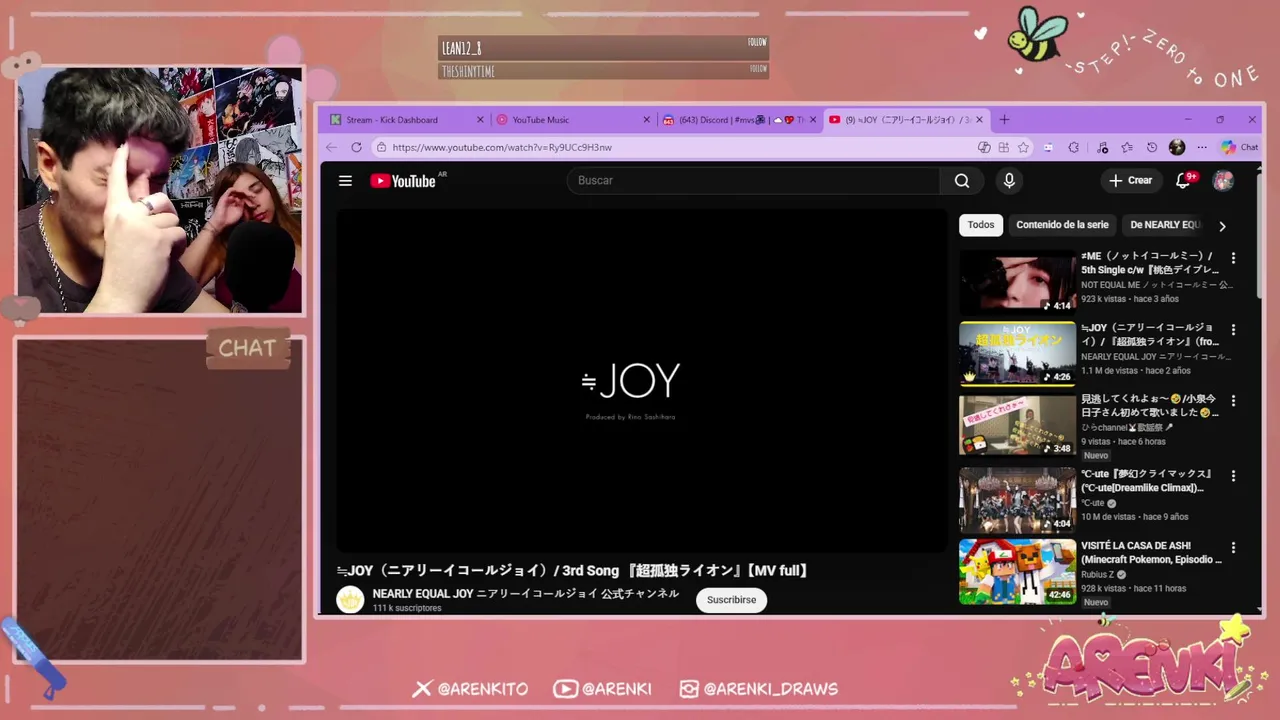The image size is (1280, 720).
Task: Open the ≠ME video thumbnail
Action: coord(1017,281)
